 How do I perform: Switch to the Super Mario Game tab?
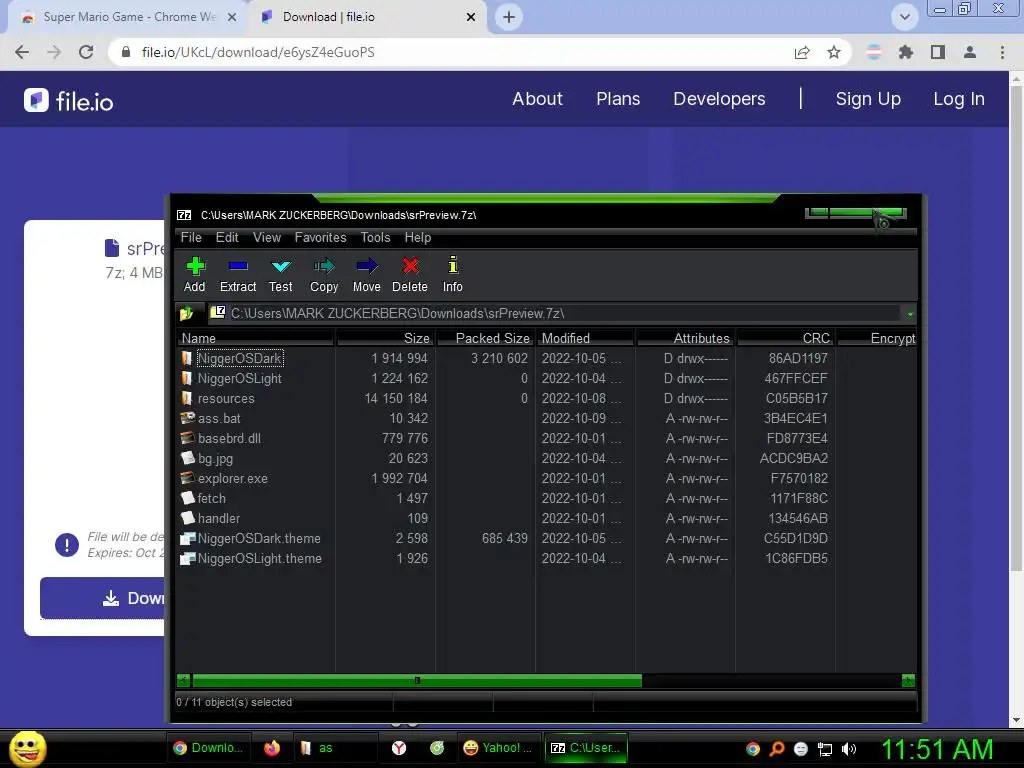pos(126,17)
